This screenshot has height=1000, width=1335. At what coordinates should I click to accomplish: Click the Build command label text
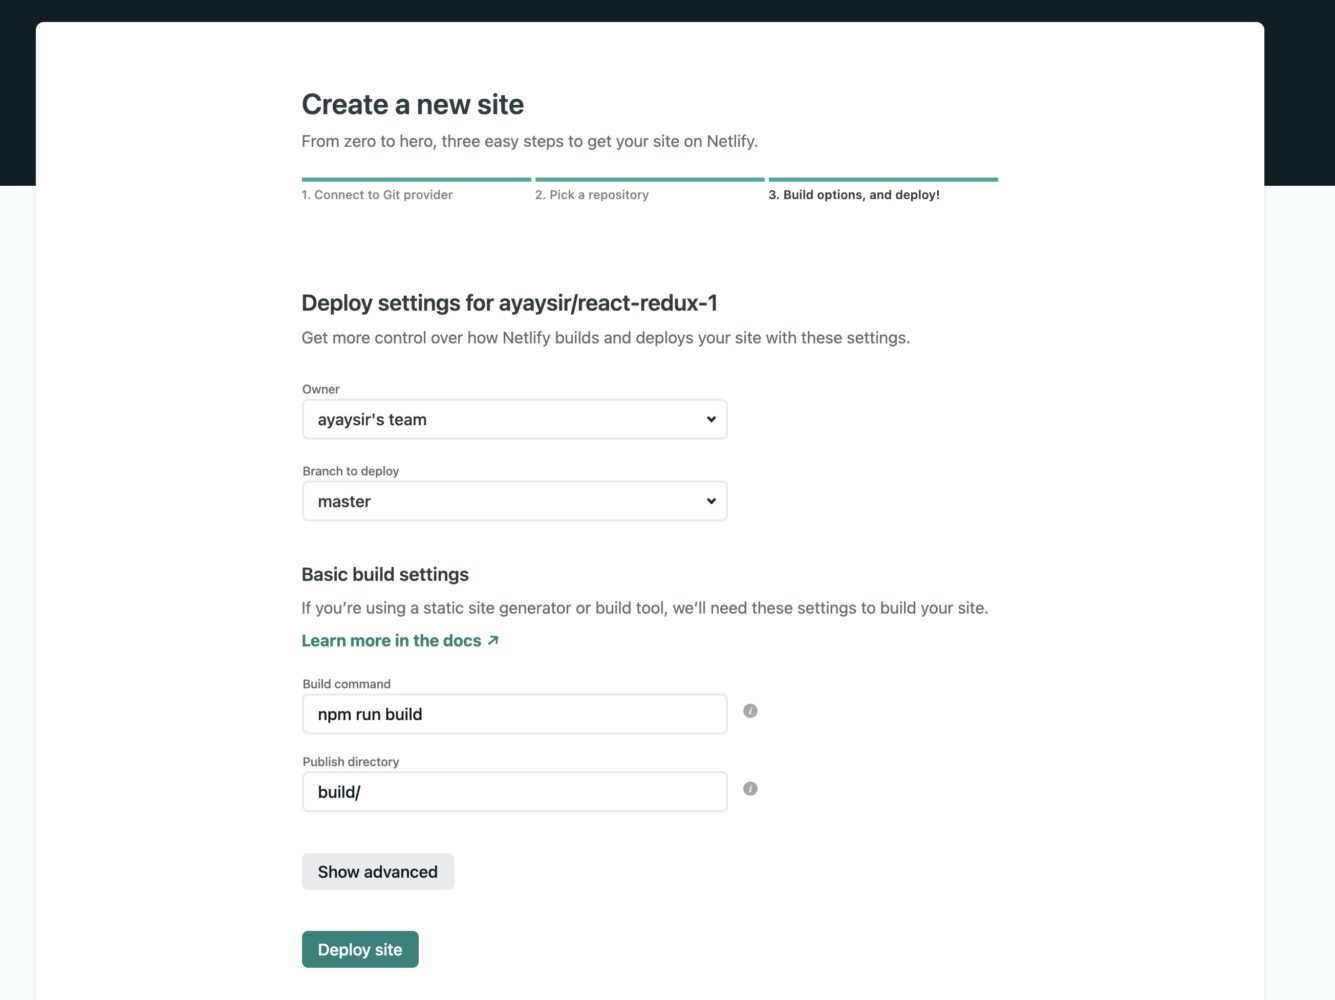pos(347,684)
